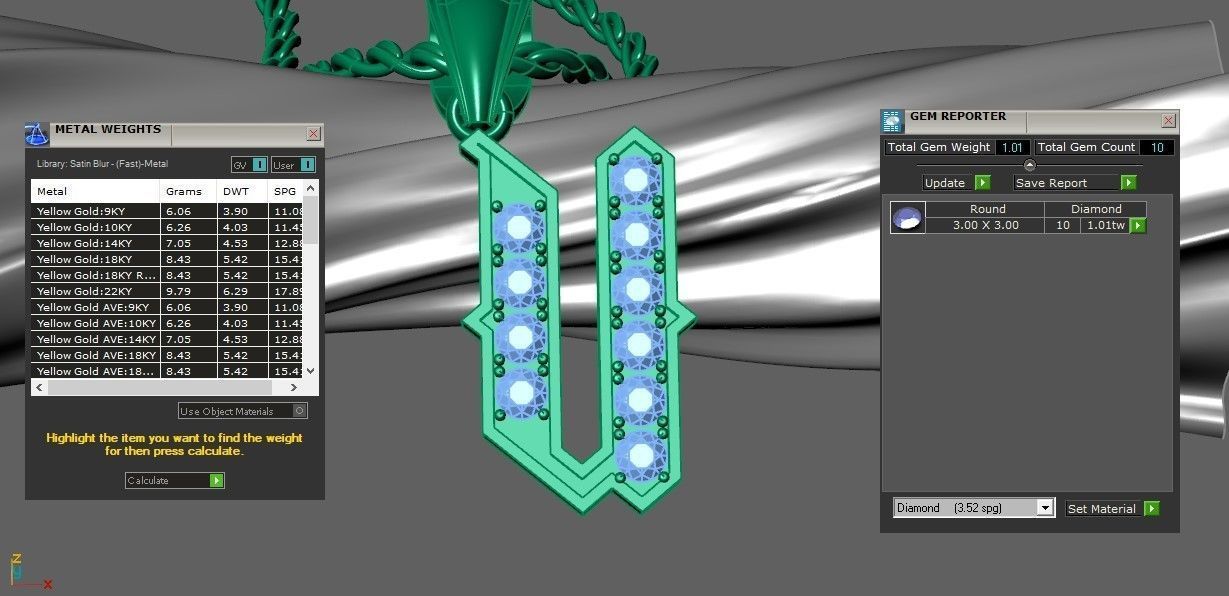Select the Yellow Gold AVE:14KY row
This screenshot has height=596, width=1229.
[x=167, y=339]
